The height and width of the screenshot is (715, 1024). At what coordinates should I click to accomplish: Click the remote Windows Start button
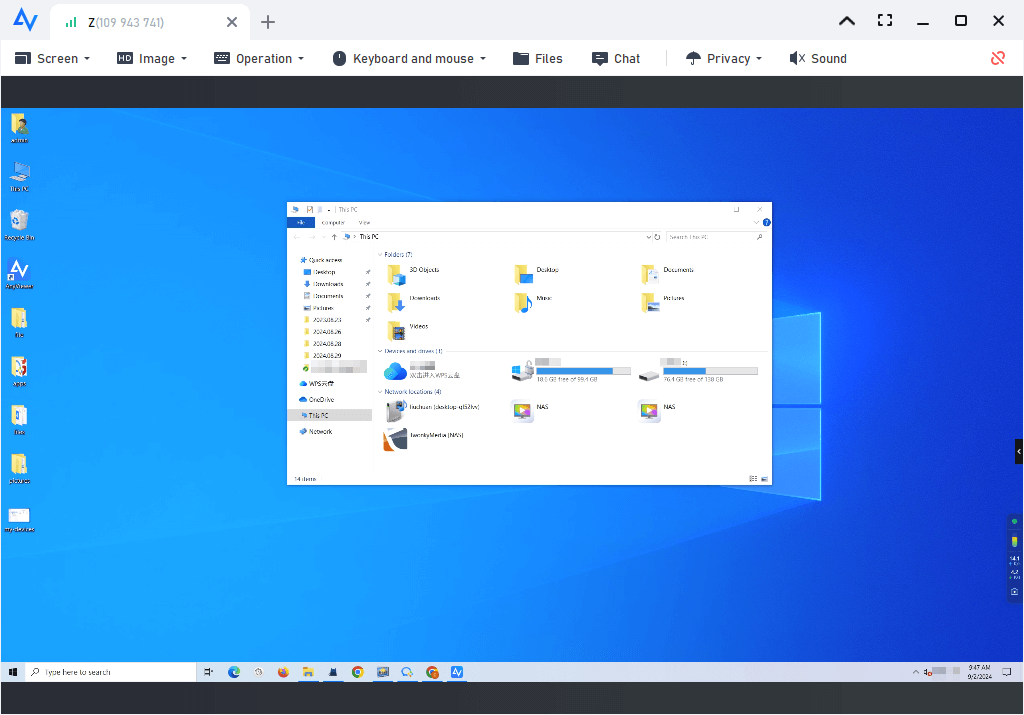14,672
